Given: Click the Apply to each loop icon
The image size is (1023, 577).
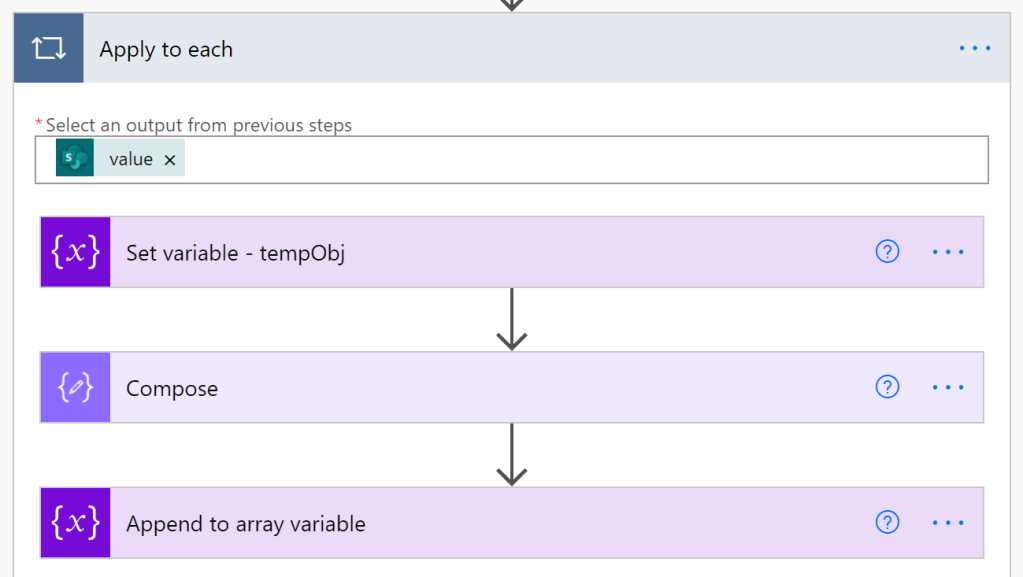Looking at the screenshot, I should click(x=49, y=49).
